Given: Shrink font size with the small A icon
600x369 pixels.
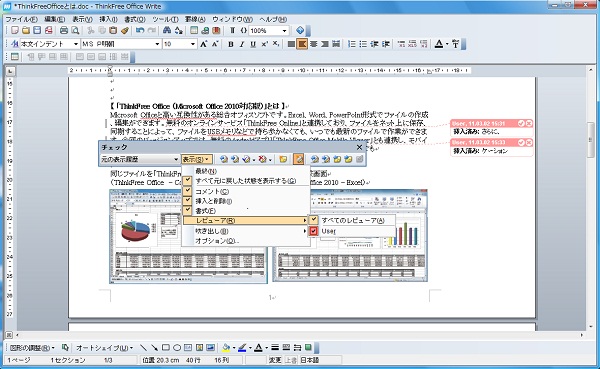Looking at the screenshot, I should click(x=215, y=44).
